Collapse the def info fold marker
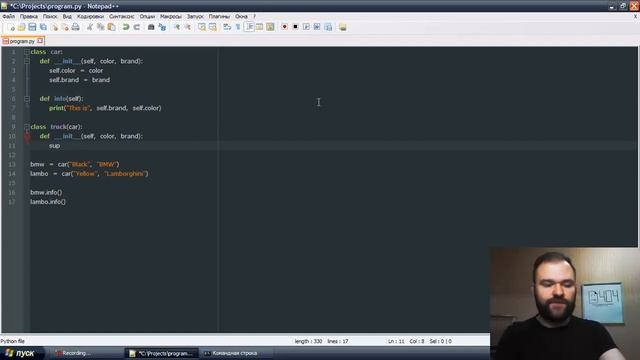Viewport: 640px width, 360px height. point(27,99)
